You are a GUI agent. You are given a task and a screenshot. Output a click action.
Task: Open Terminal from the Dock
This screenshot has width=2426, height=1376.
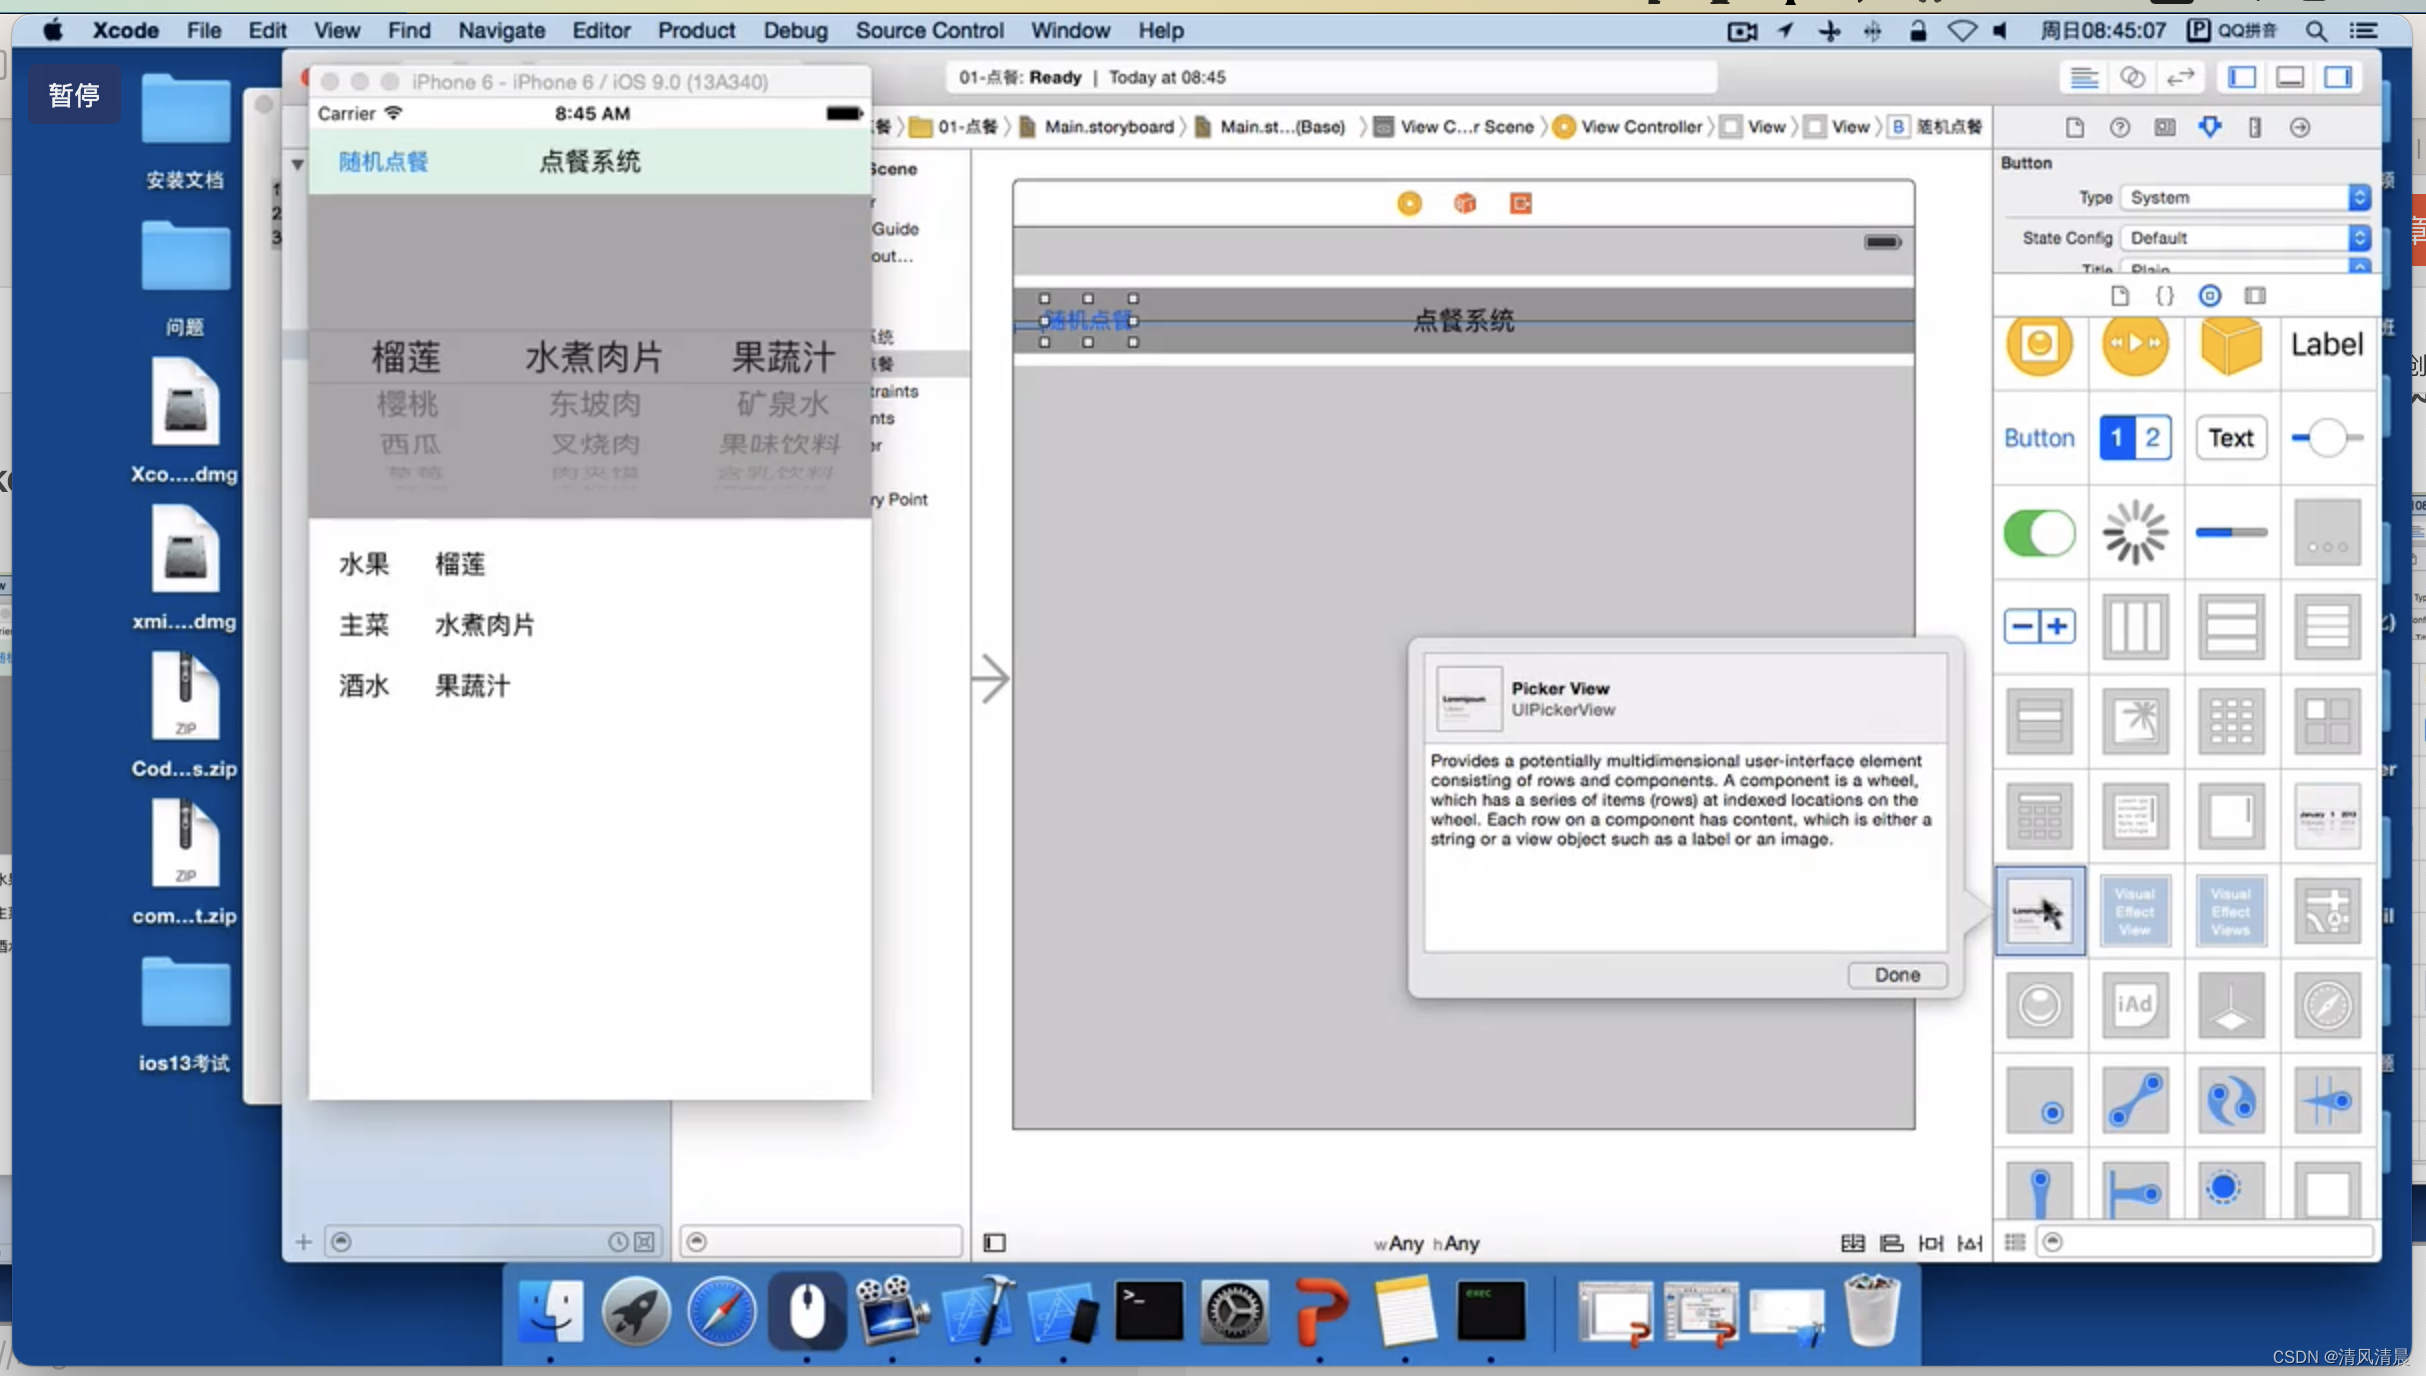pyautogui.click(x=1148, y=1311)
